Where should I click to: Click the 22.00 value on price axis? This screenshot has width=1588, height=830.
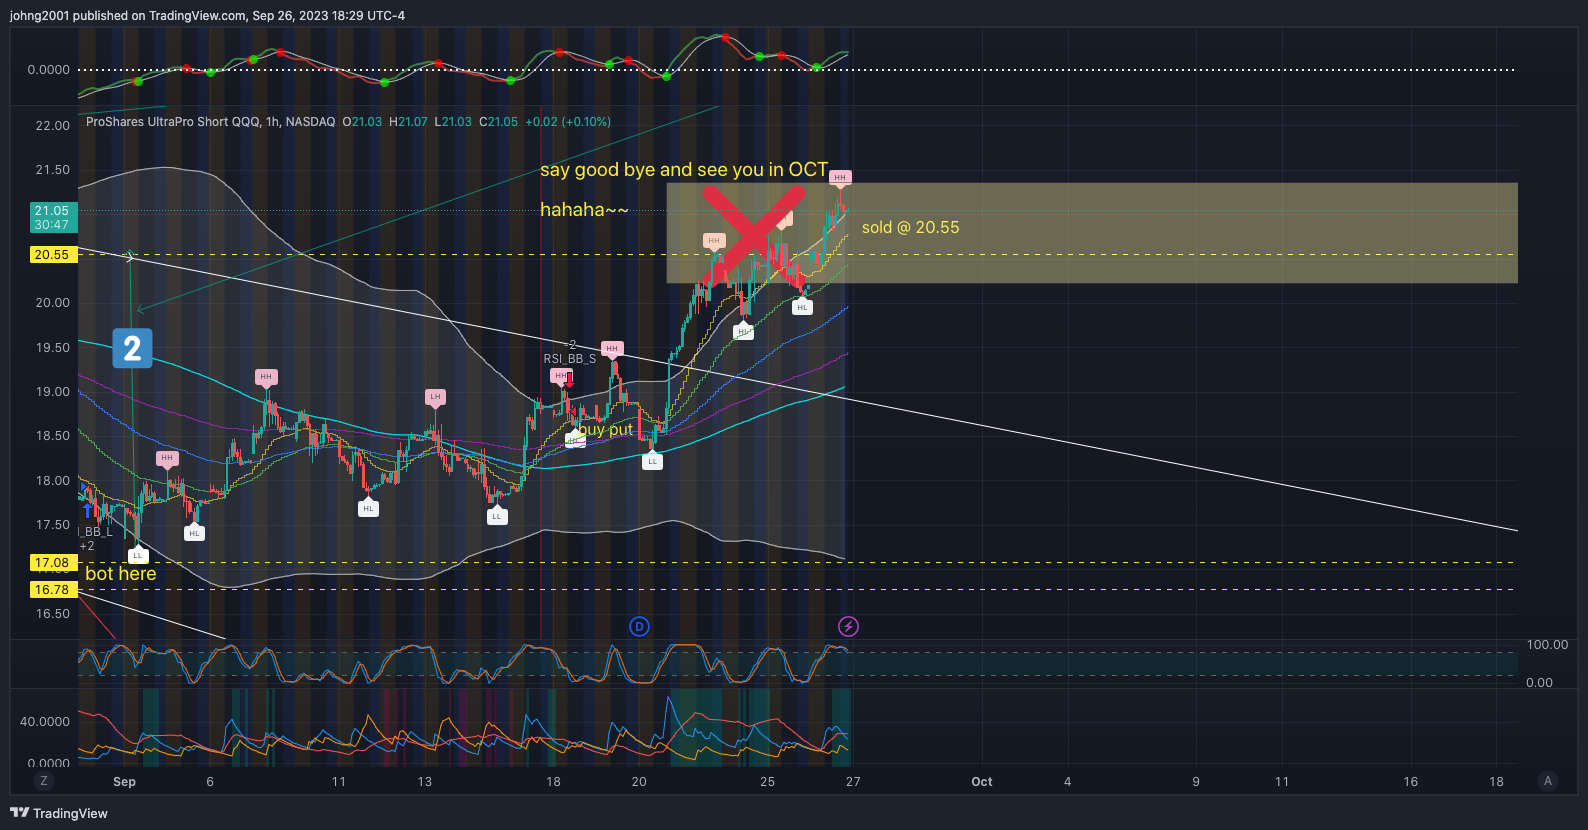pos(53,126)
